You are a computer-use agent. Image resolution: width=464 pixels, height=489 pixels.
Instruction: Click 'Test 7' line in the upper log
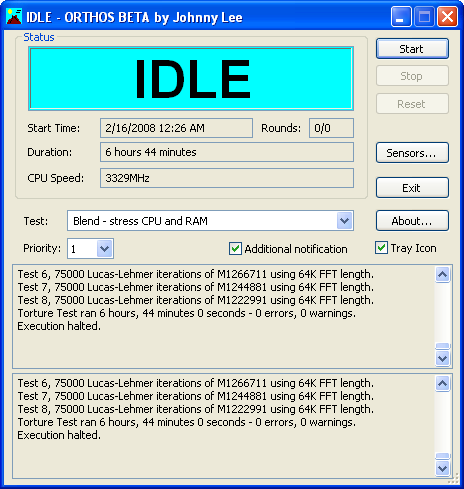[196, 287]
